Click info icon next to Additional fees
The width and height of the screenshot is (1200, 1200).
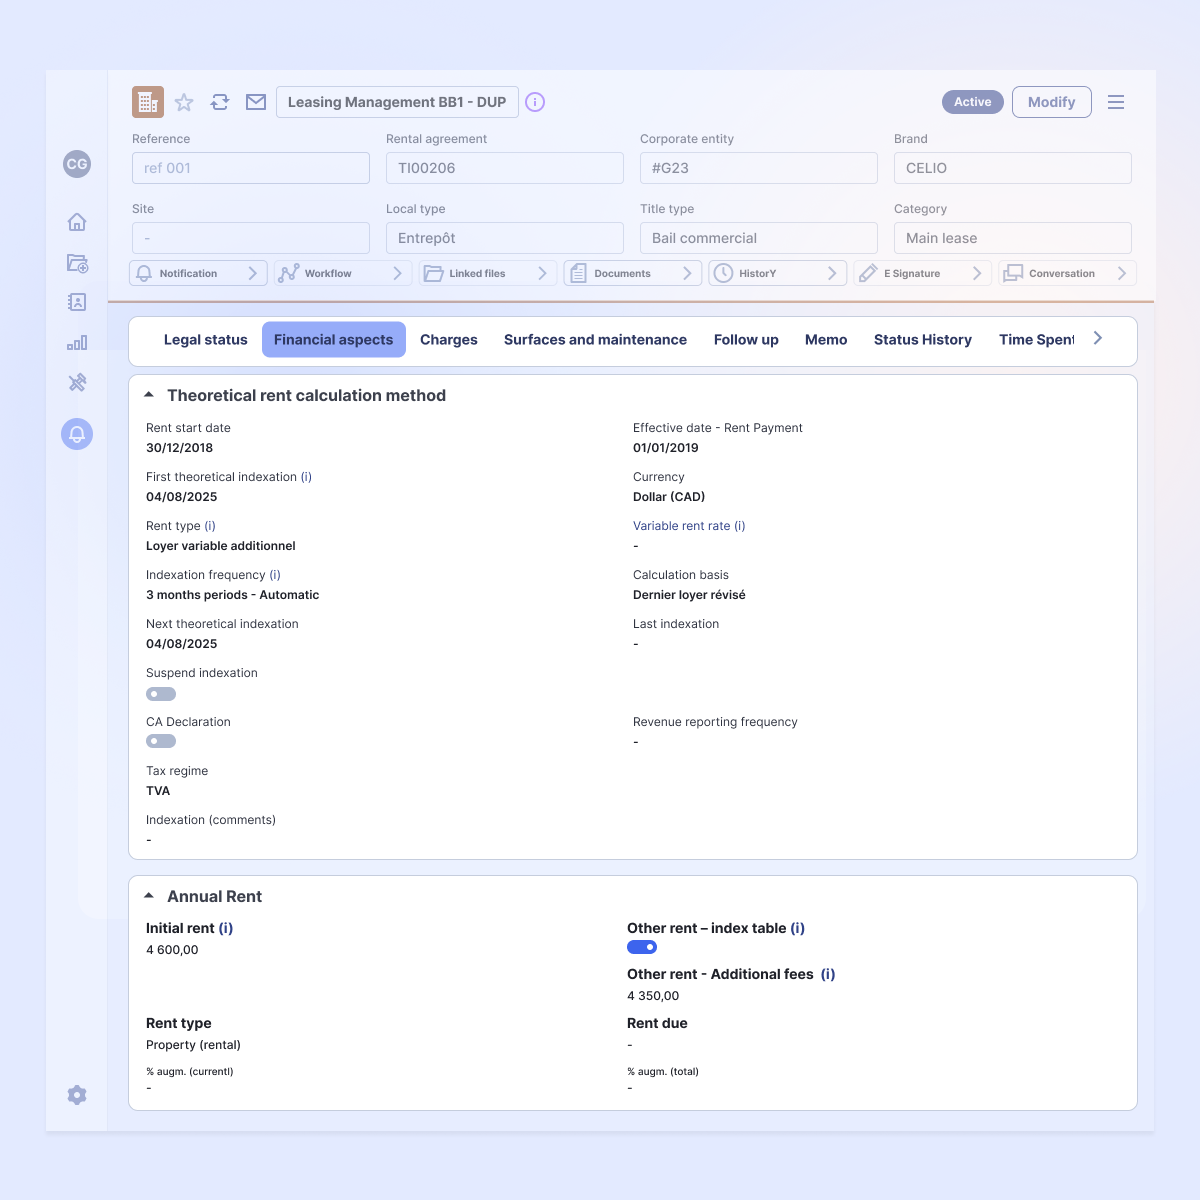[828, 974]
